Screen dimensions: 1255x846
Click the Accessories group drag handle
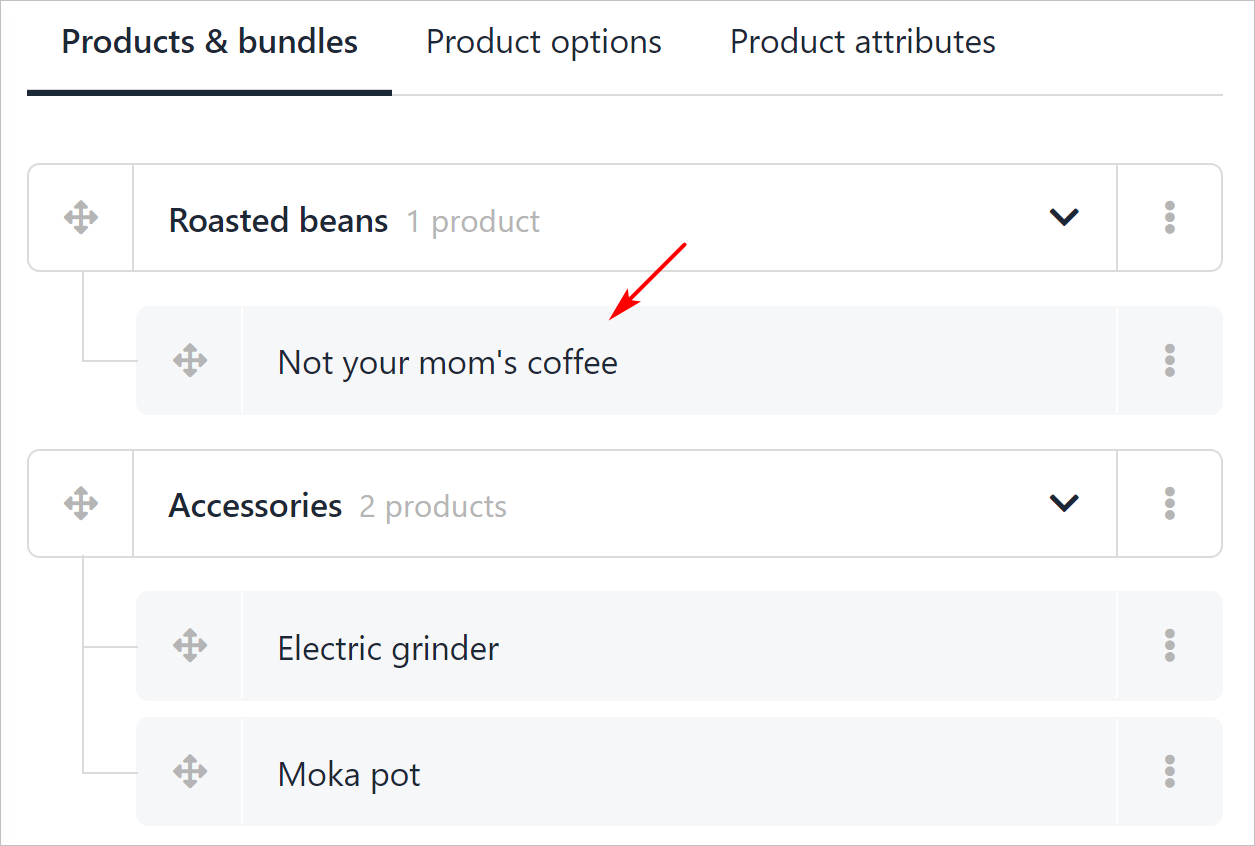point(81,503)
